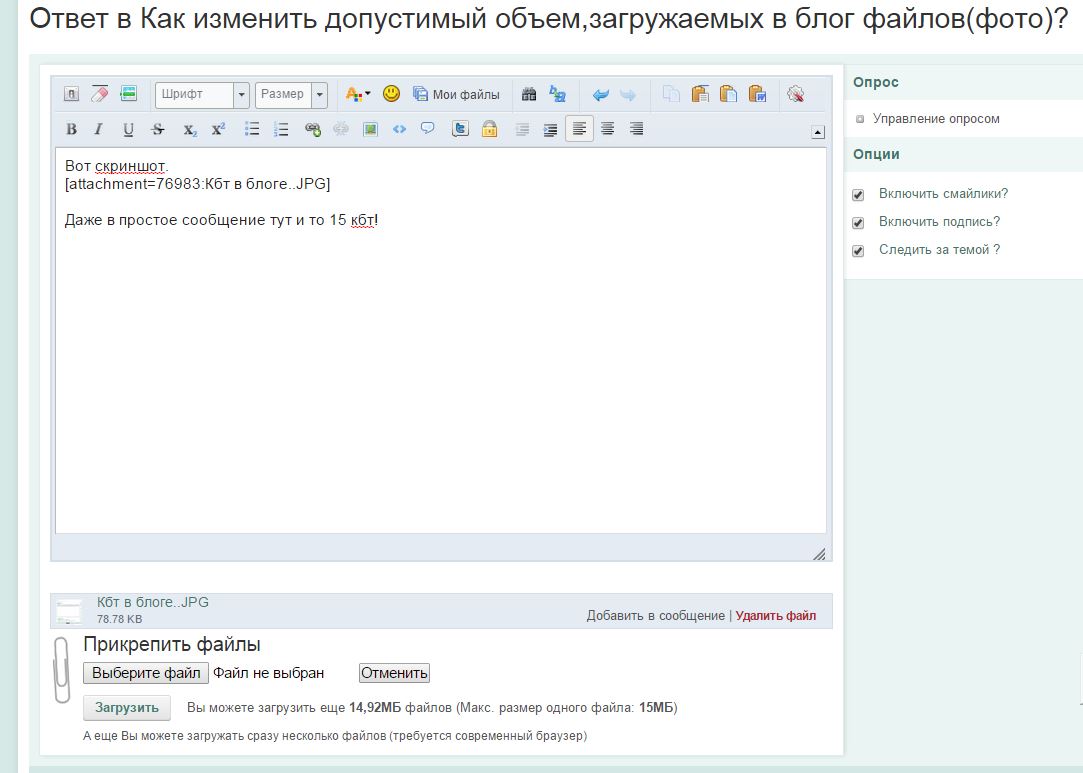The image size is (1083, 773).
Task: Click the "Загрузить" upload button
Action: (127, 707)
